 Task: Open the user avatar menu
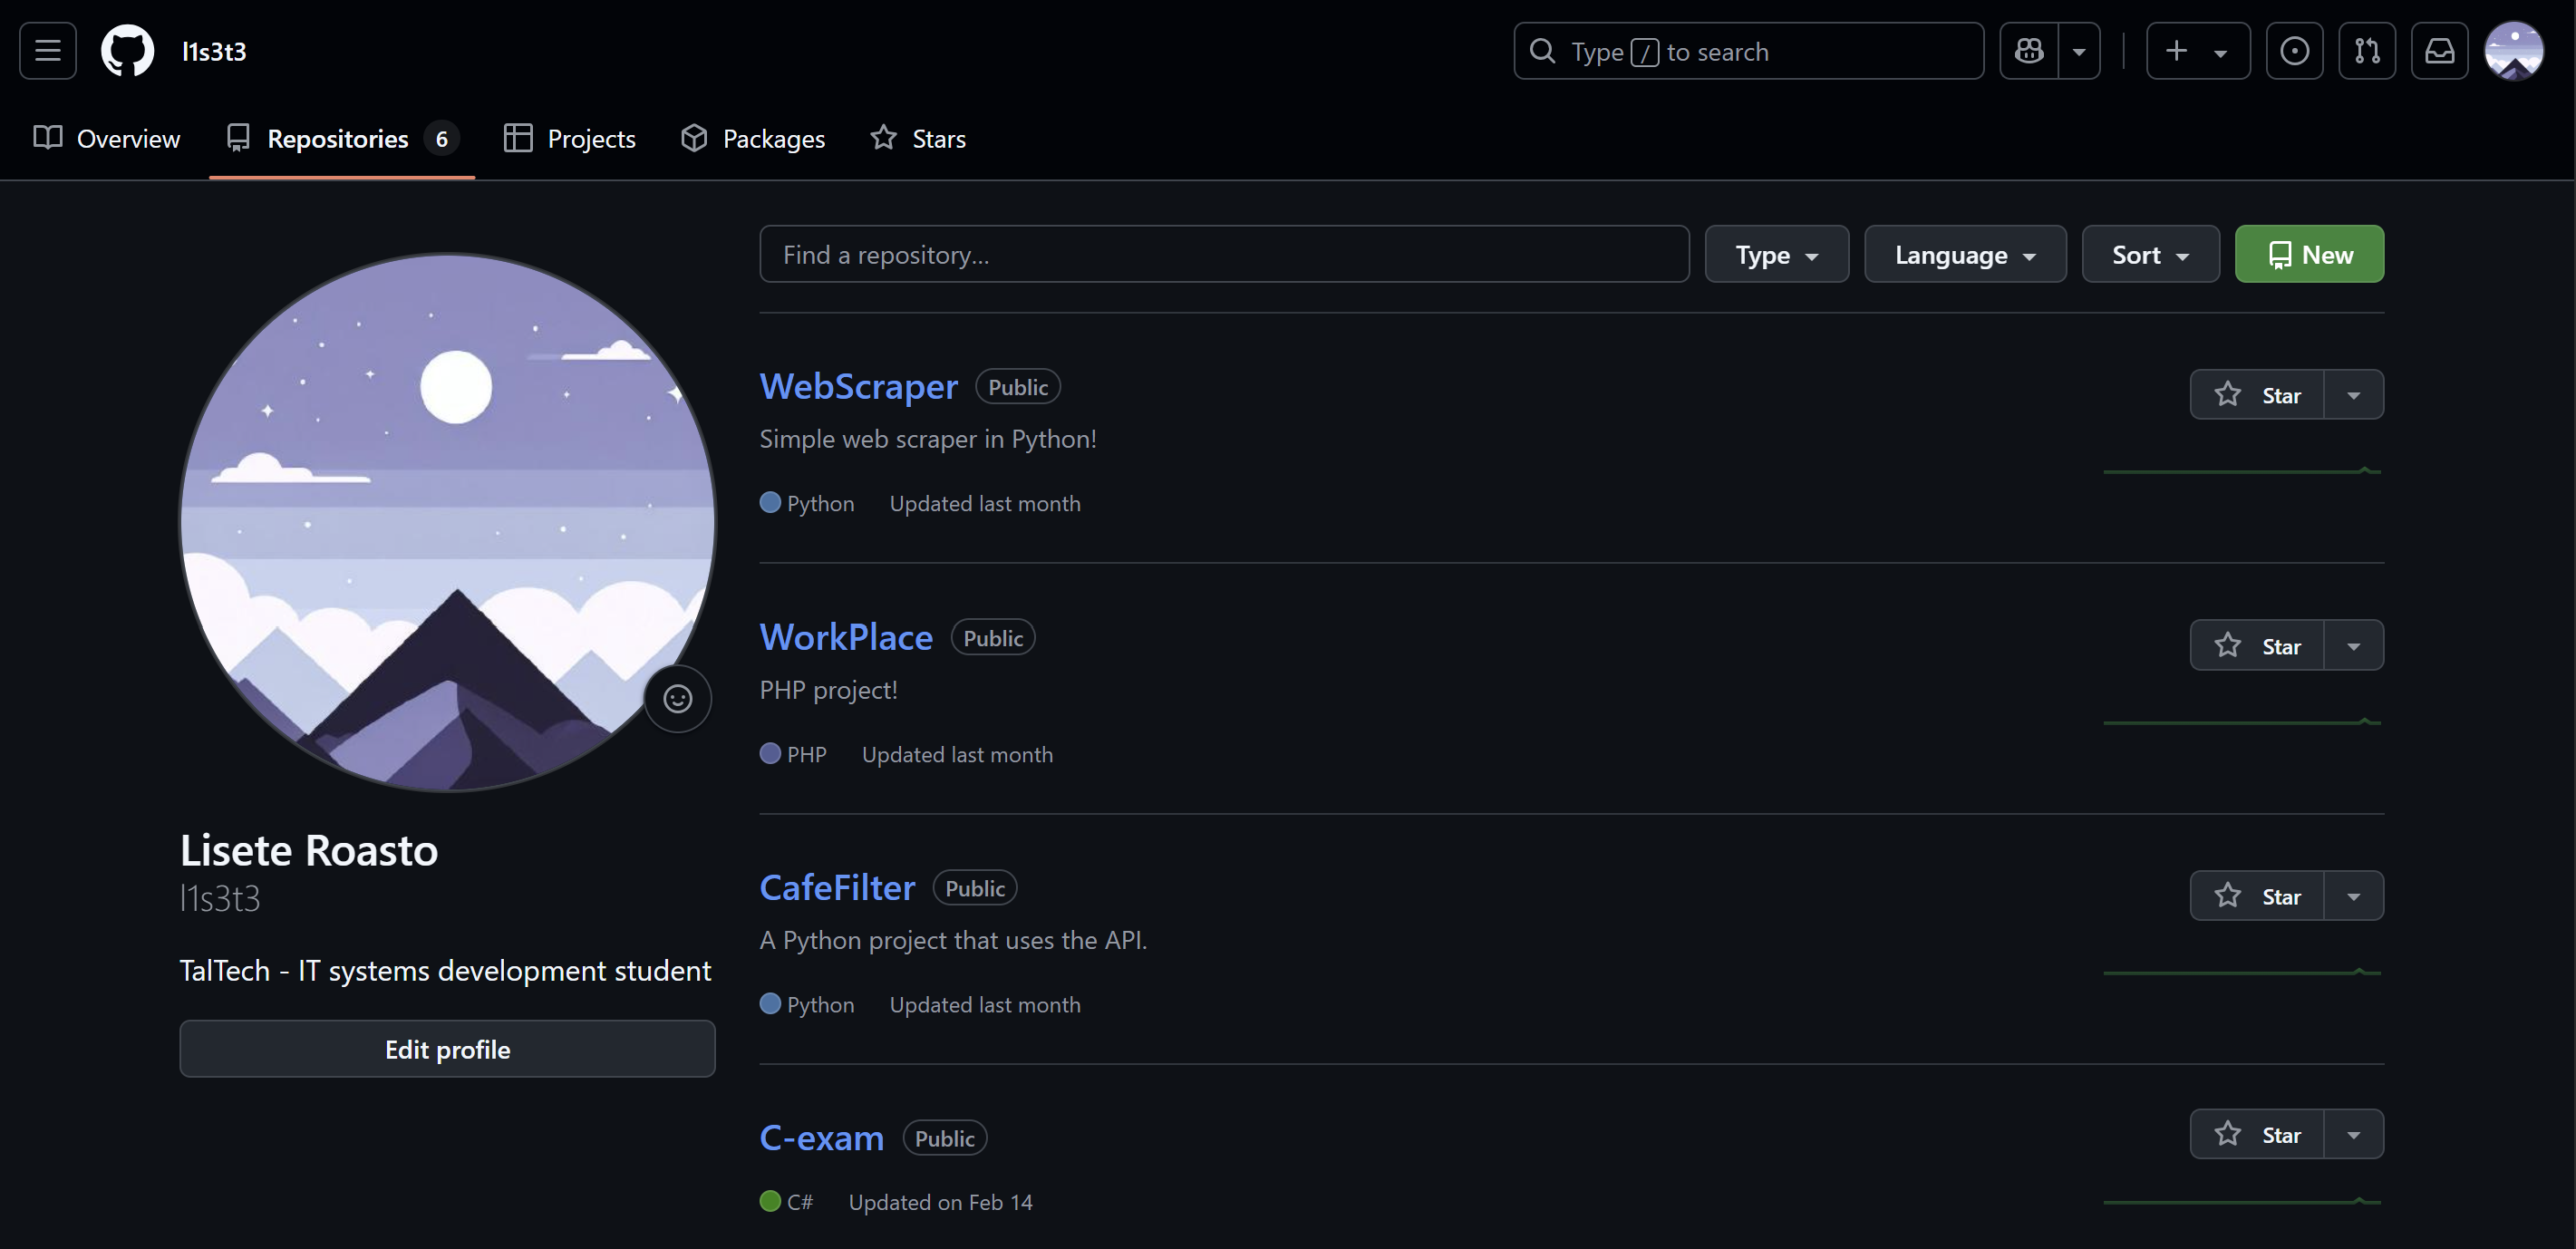click(2513, 51)
